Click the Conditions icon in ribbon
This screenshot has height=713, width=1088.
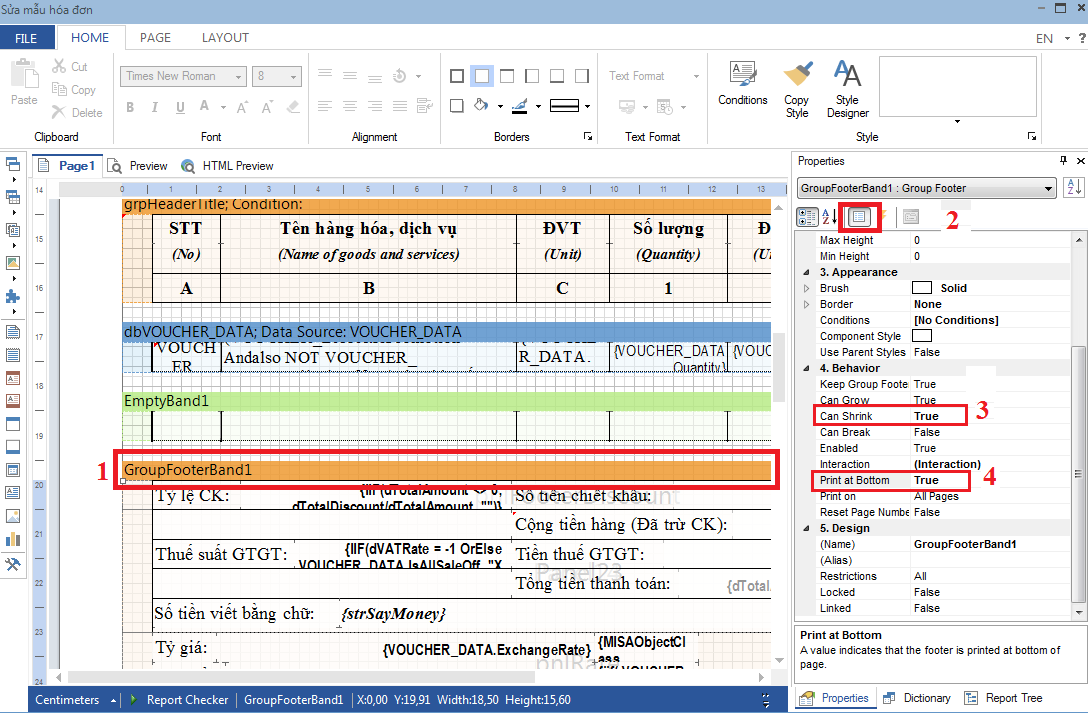point(742,74)
